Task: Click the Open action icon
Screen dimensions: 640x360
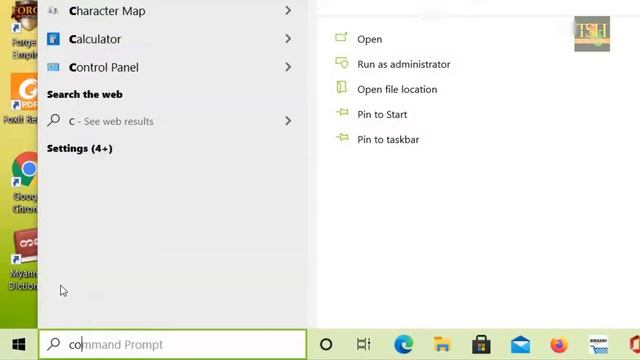Action: (x=341, y=38)
